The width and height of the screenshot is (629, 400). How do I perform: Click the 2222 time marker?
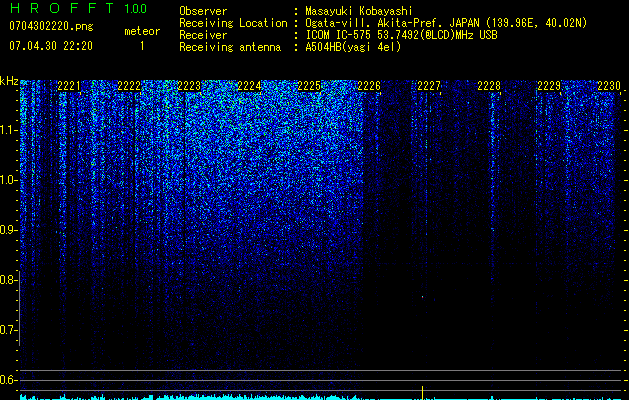click(x=129, y=86)
